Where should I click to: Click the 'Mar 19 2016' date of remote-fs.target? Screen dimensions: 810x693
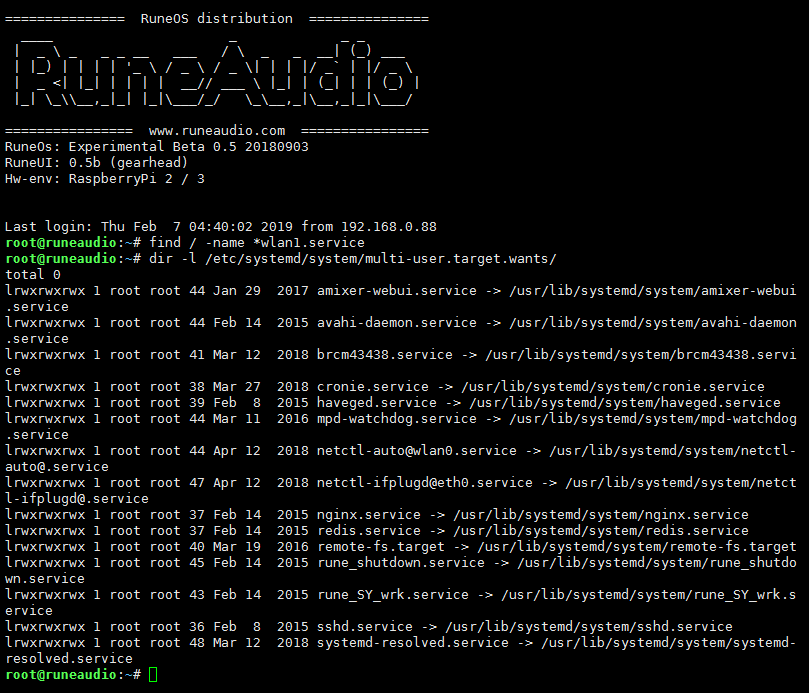point(260,547)
